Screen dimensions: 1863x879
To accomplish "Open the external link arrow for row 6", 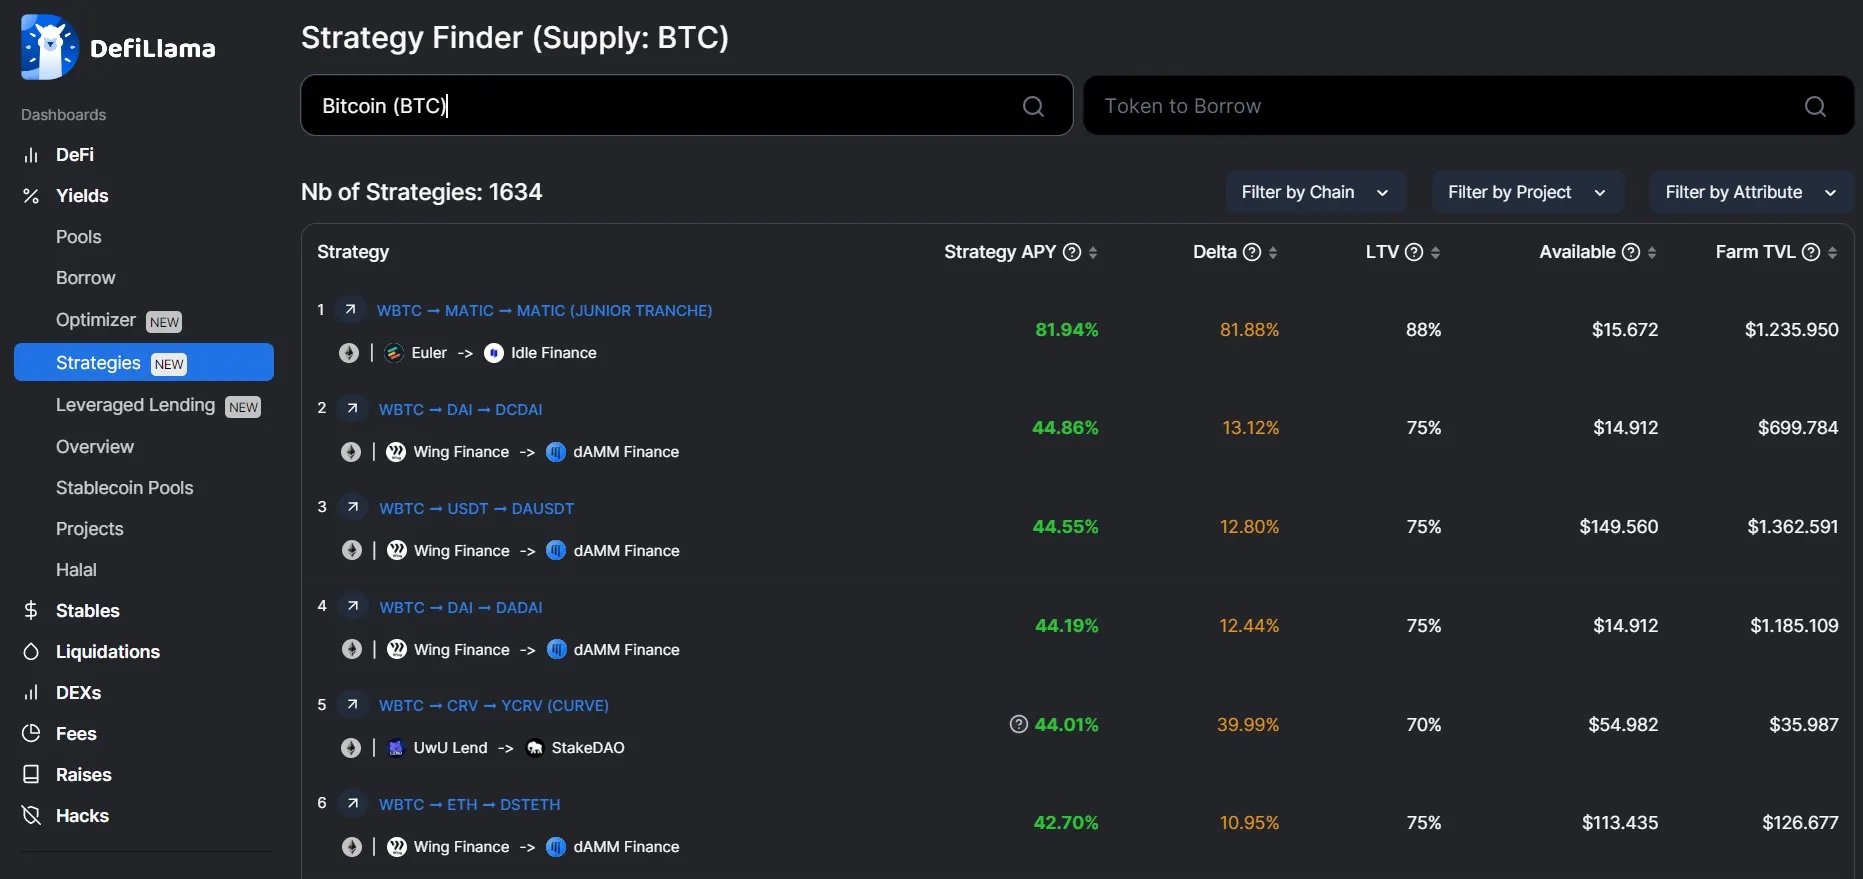I will pos(352,804).
